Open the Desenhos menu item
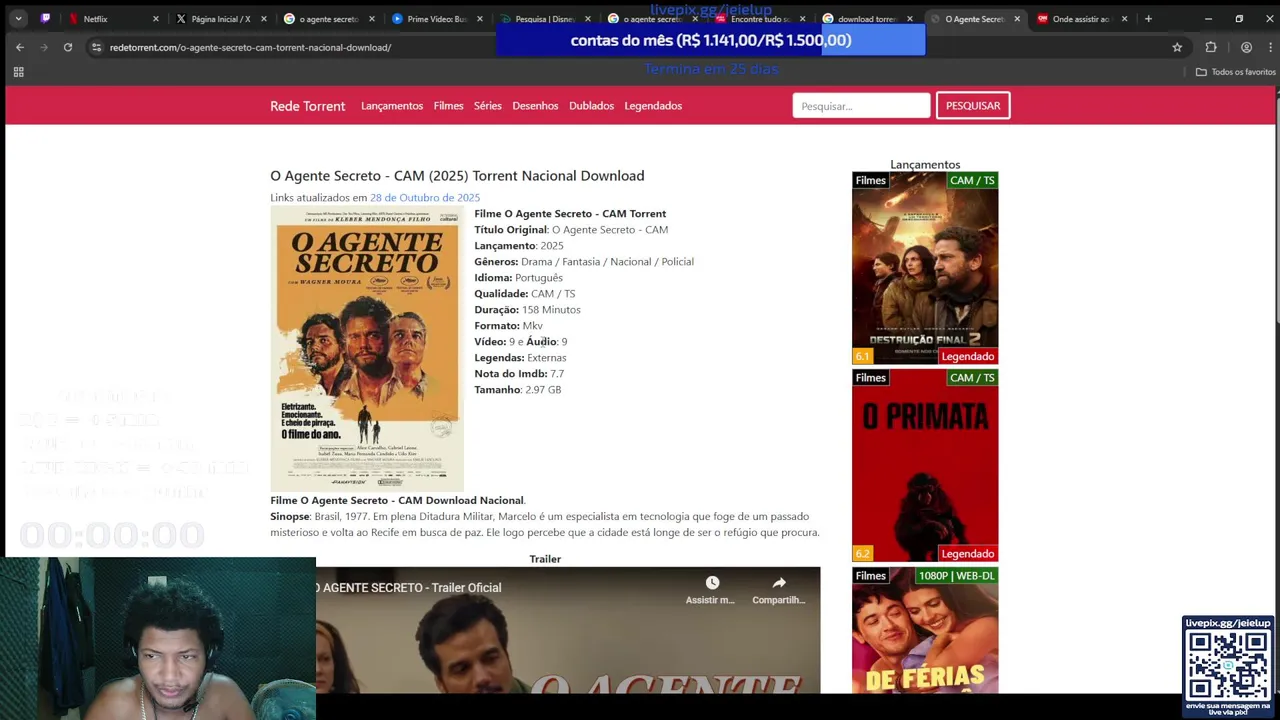This screenshot has height=720, width=1280. click(x=535, y=106)
